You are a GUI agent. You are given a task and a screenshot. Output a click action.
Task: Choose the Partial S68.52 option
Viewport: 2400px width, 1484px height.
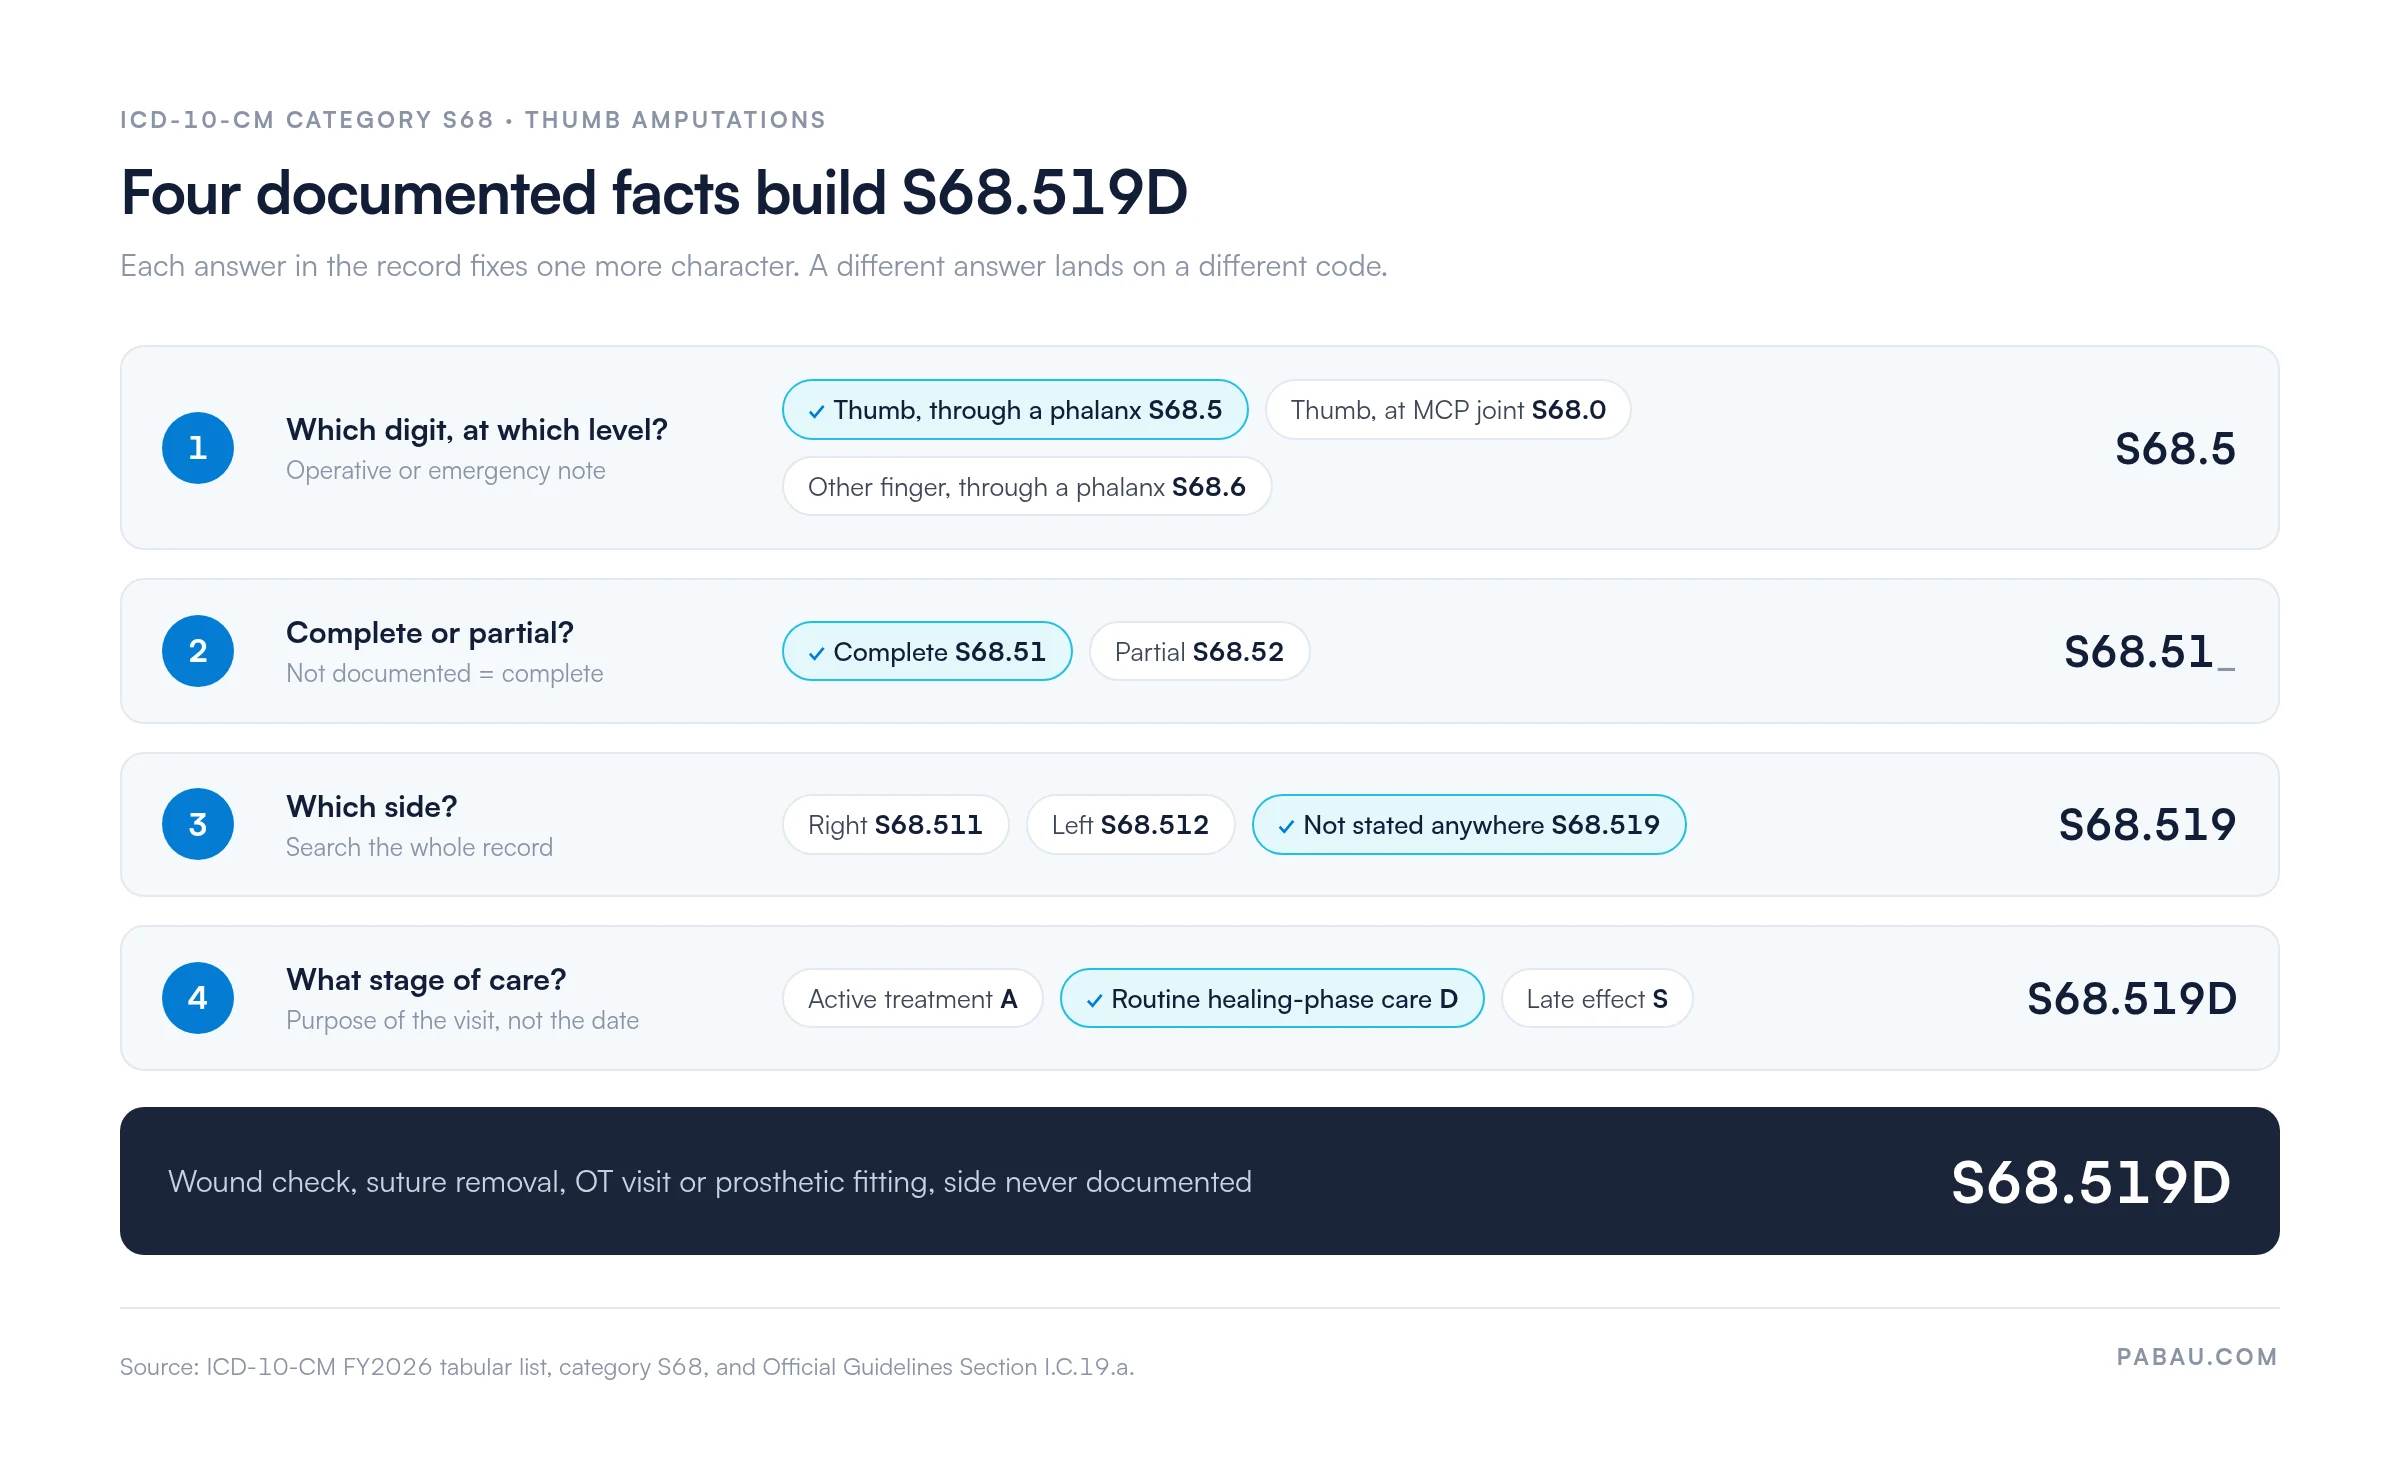point(1199,652)
